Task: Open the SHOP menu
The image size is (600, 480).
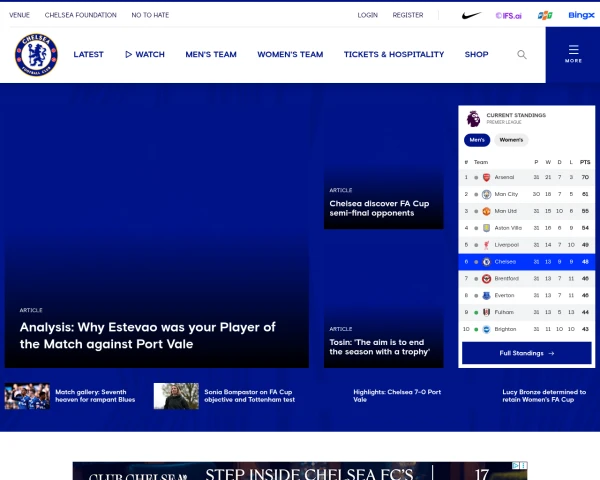Action: [476, 54]
